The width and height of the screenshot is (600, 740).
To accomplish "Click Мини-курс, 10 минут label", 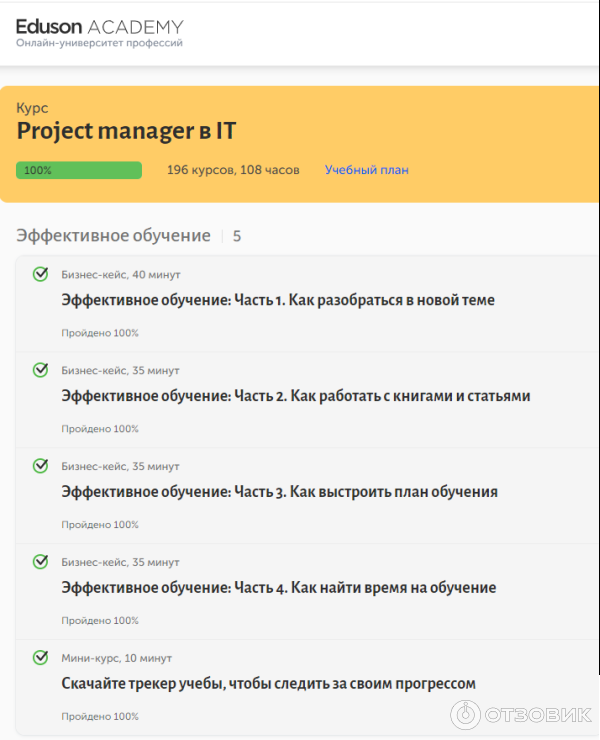I will point(117,658).
